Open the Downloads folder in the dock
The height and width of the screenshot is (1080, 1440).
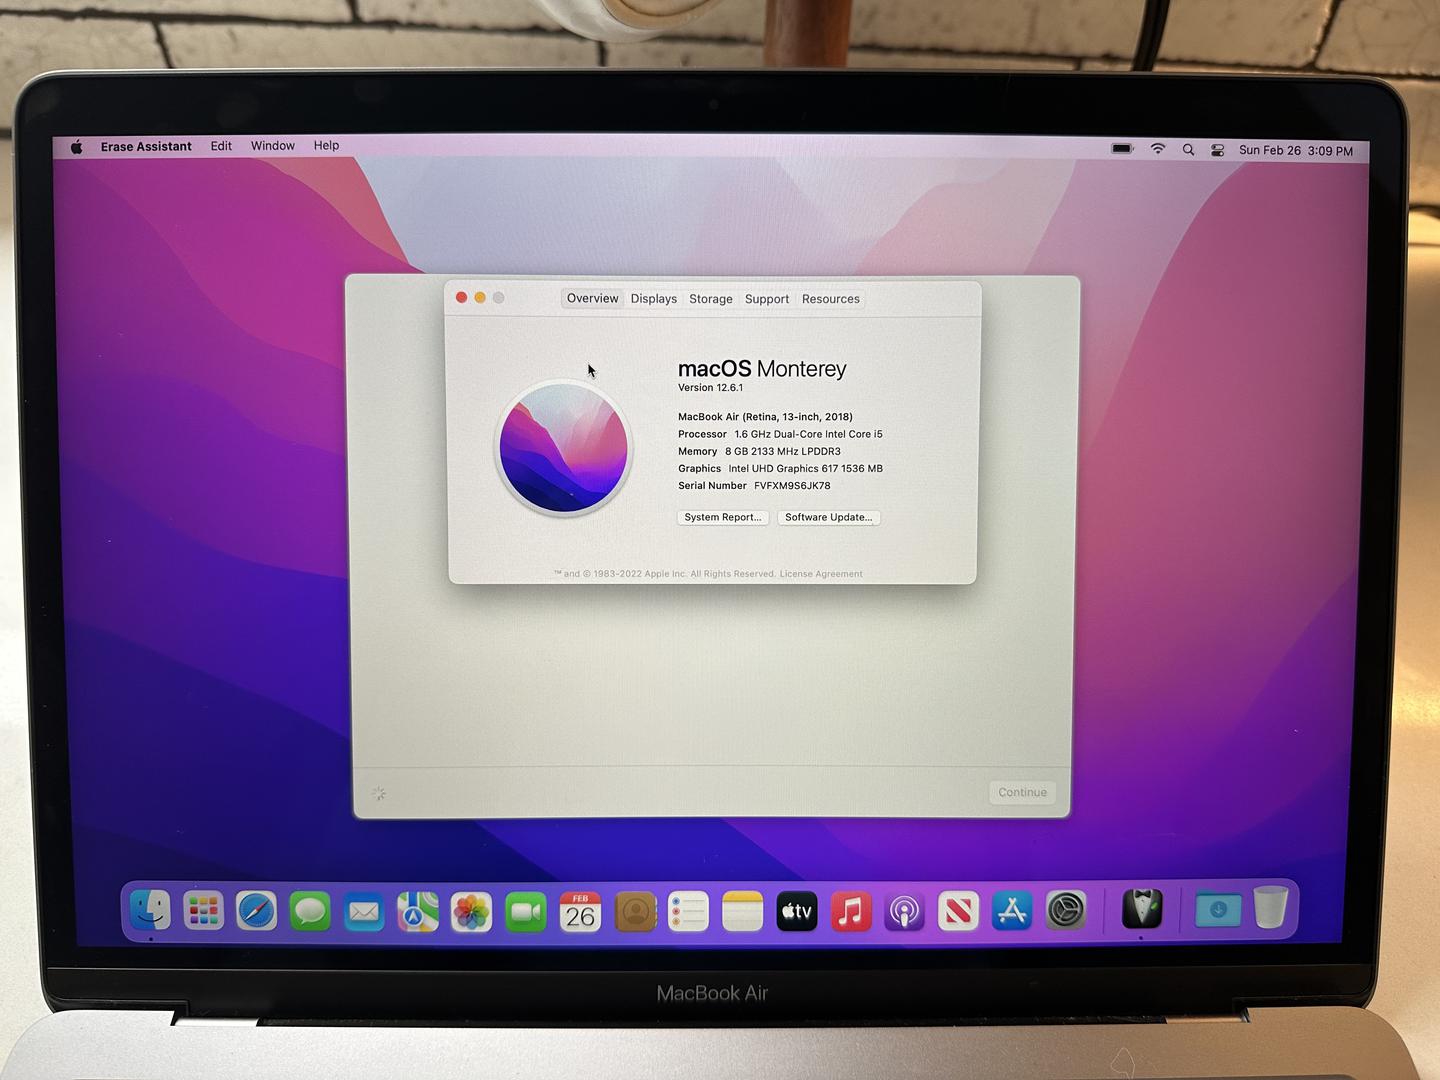pos(1218,909)
